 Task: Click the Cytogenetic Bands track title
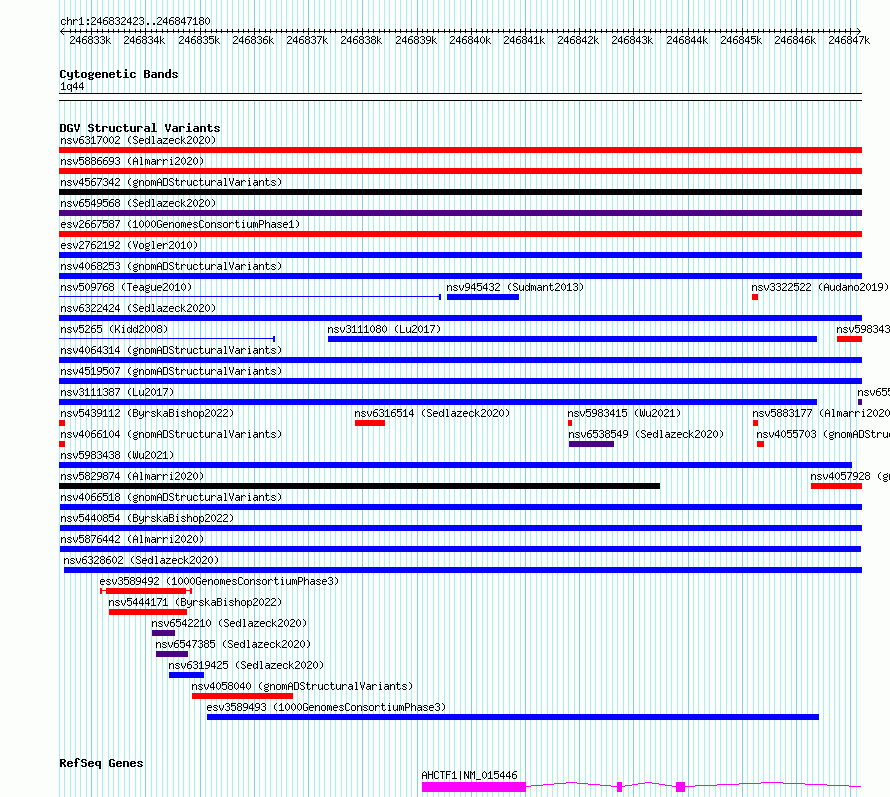[x=119, y=74]
